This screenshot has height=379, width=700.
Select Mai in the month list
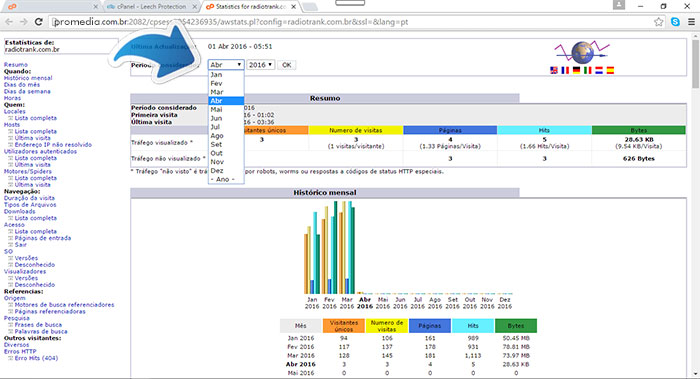226,109
